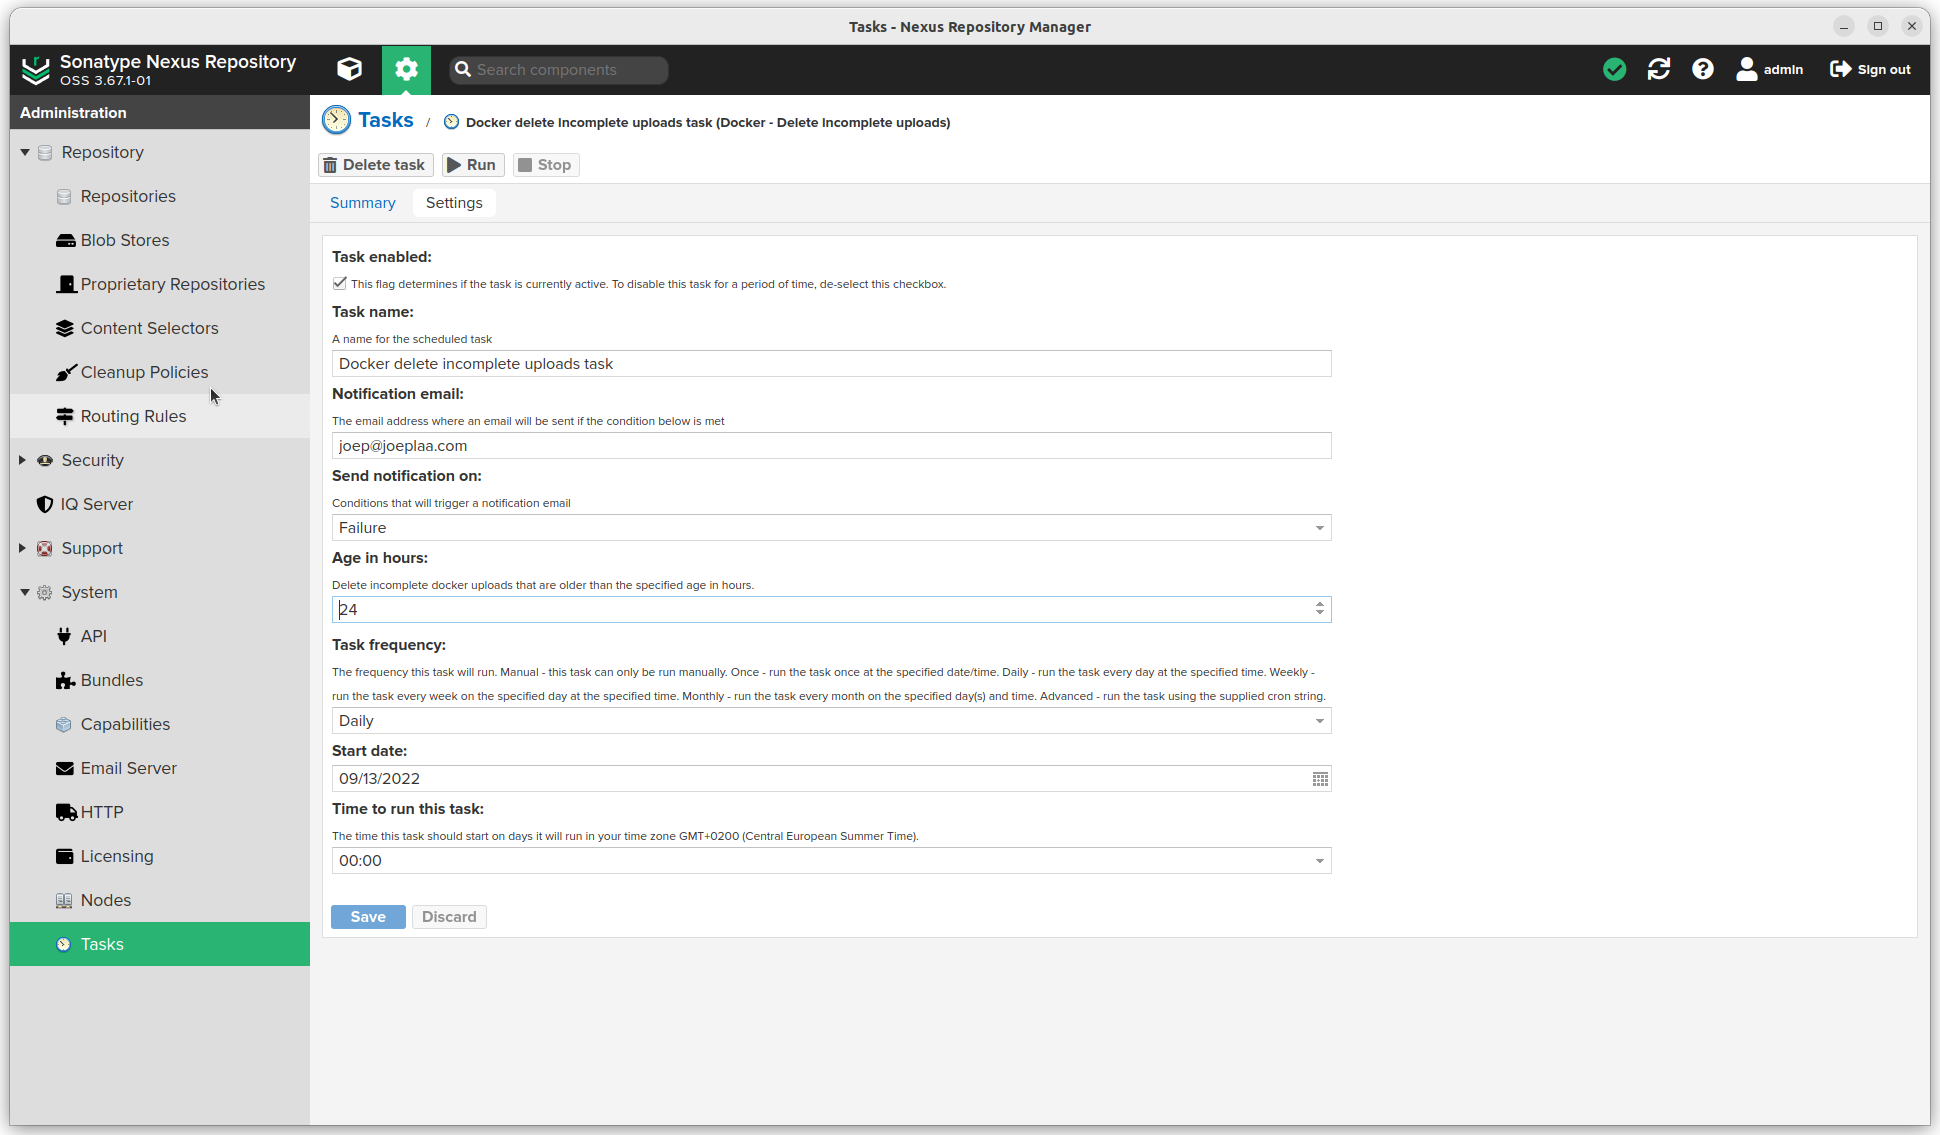Discard the task changes

pyautogui.click(x=449, y=917)
